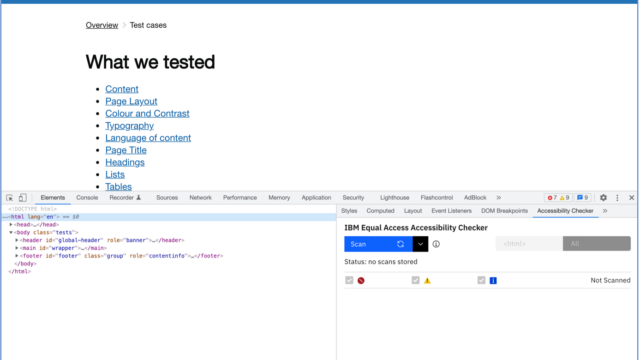The width and height of the screenshot is (640, 360).
Task: Open the Lighthouse tab
Action: 395,198
